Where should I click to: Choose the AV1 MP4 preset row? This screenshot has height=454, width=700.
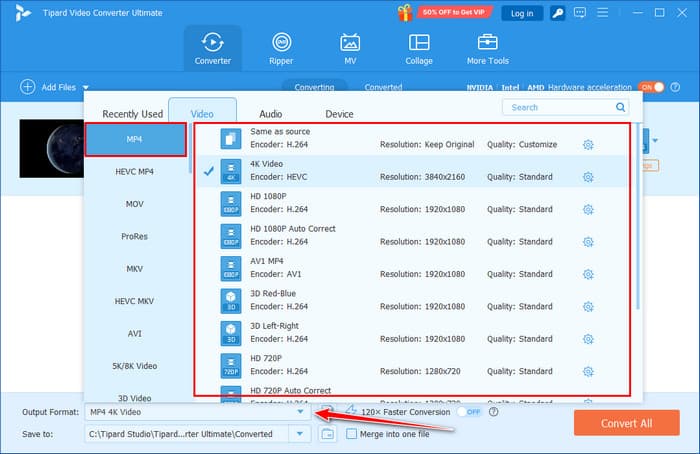click(412, 268)
